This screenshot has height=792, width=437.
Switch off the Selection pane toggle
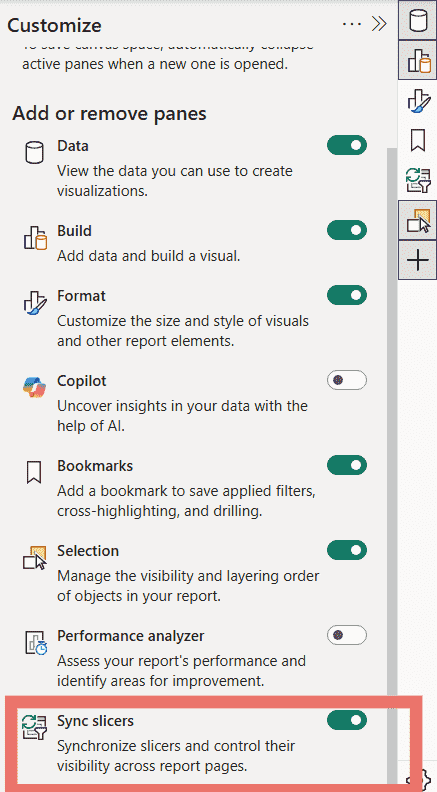(x=347, y=550)
